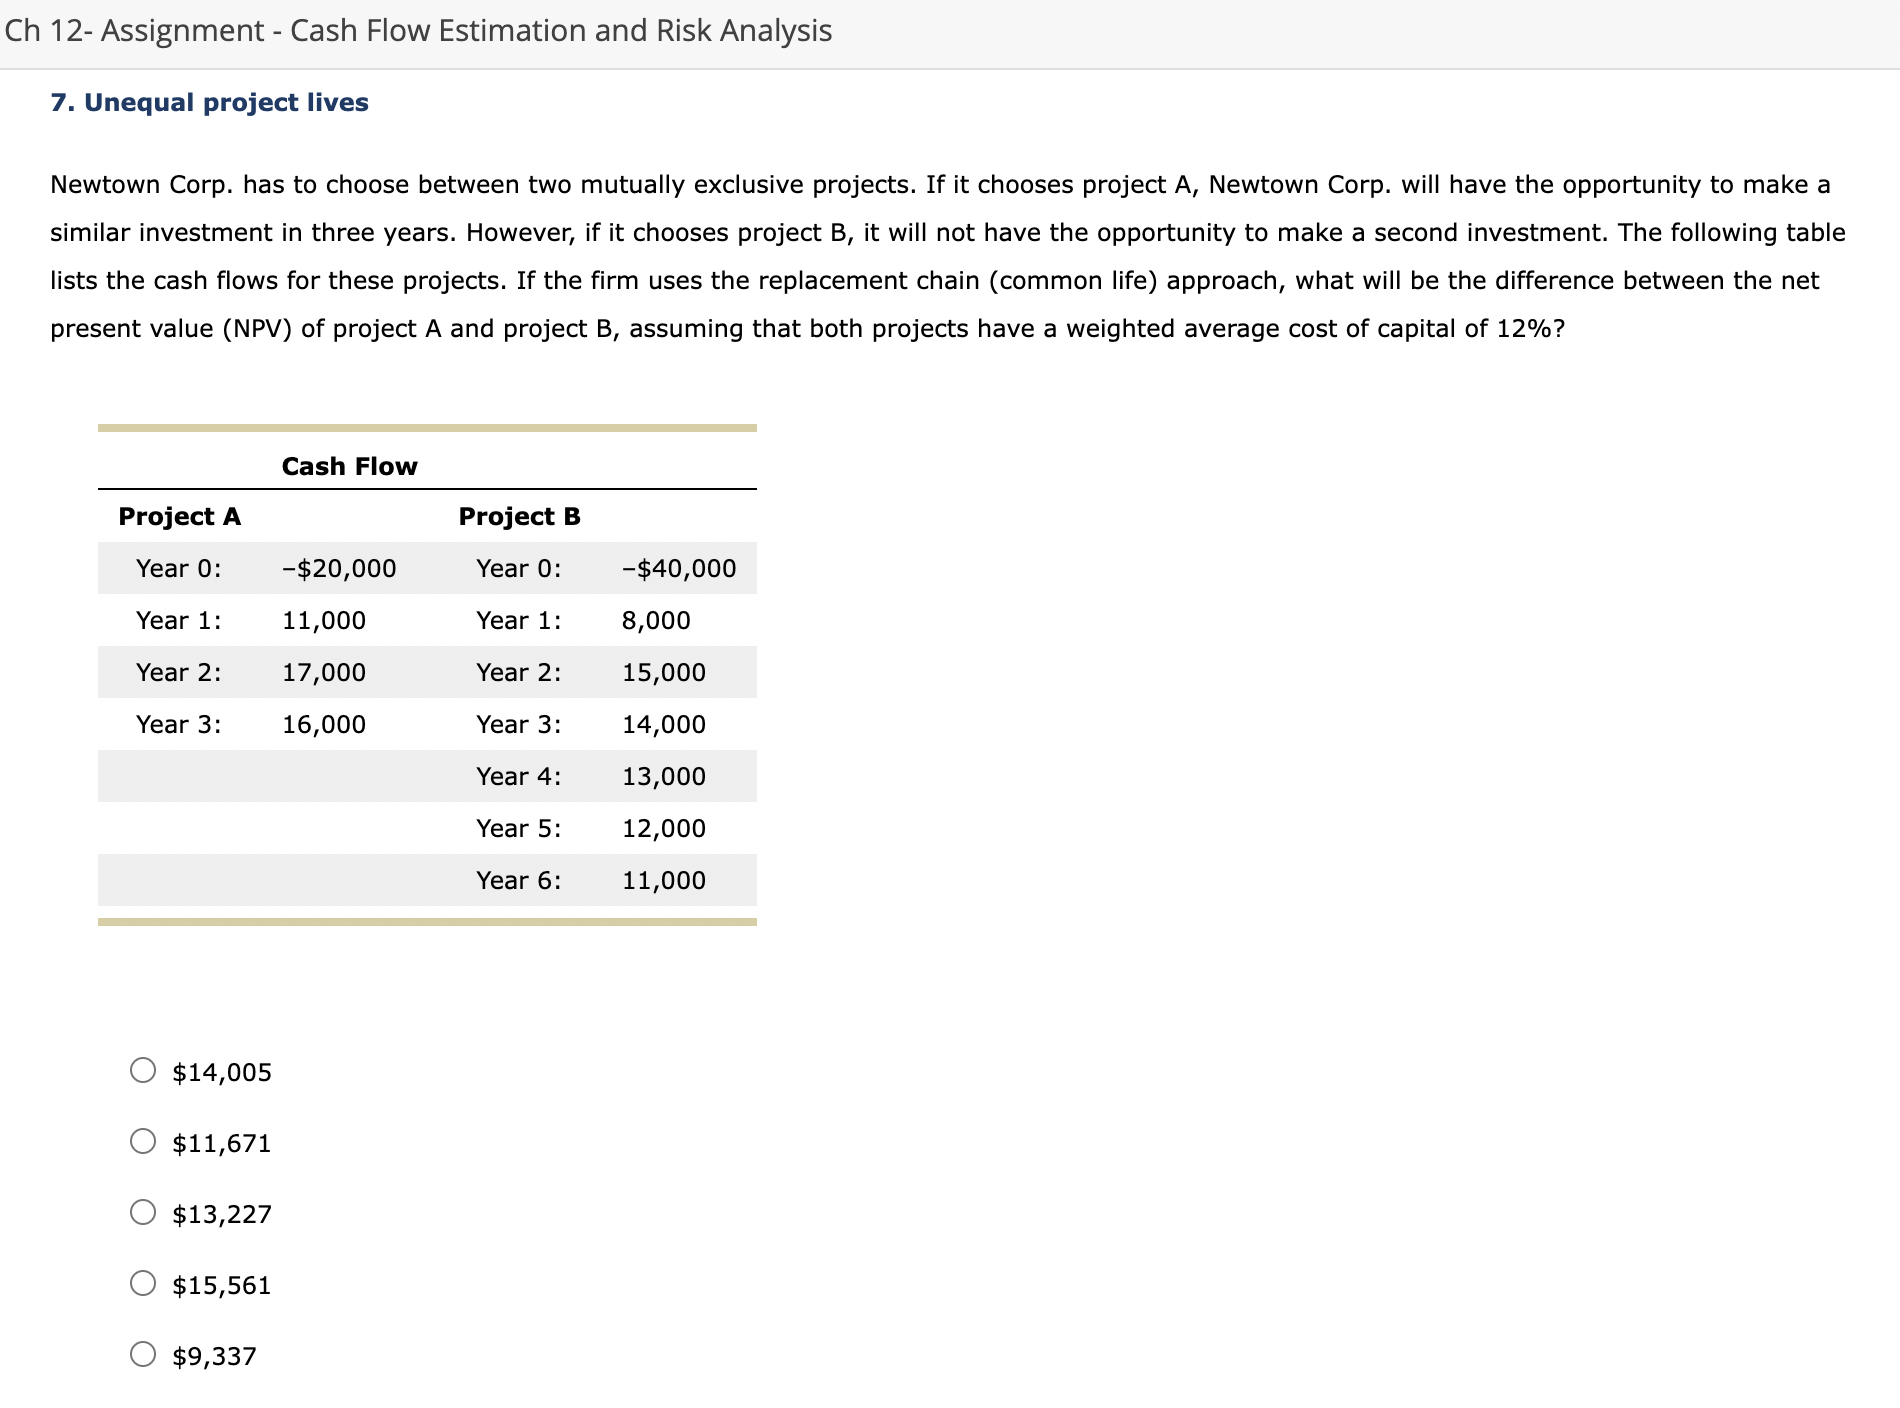
Task: Select the $11,671 answer option
Action: coord(142,1142)
